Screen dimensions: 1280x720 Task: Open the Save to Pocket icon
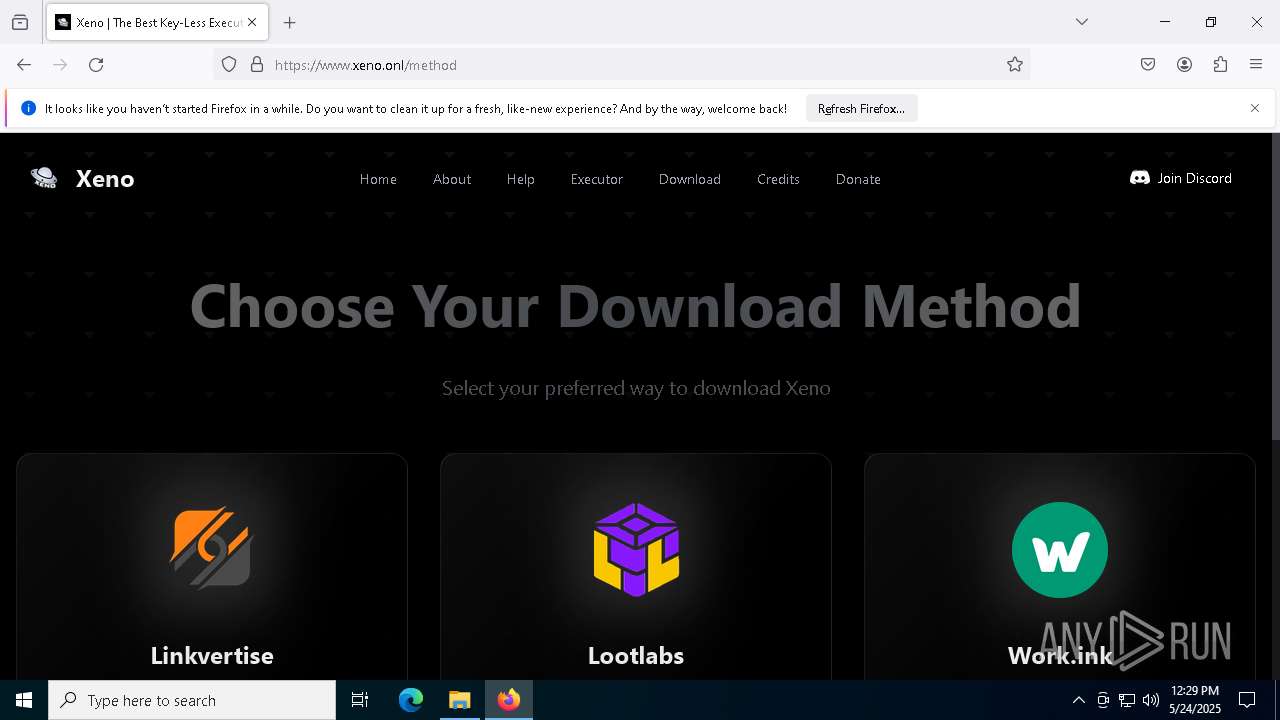1148,65
